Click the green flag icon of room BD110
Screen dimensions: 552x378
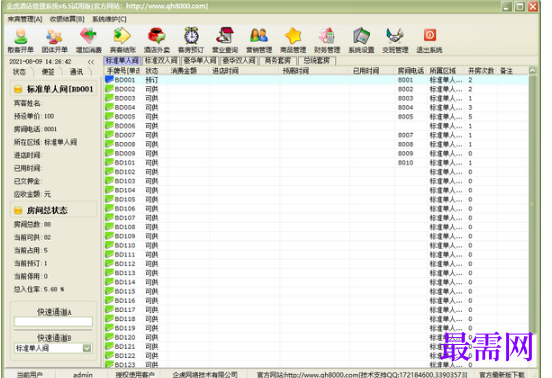(x=109, y=245)
